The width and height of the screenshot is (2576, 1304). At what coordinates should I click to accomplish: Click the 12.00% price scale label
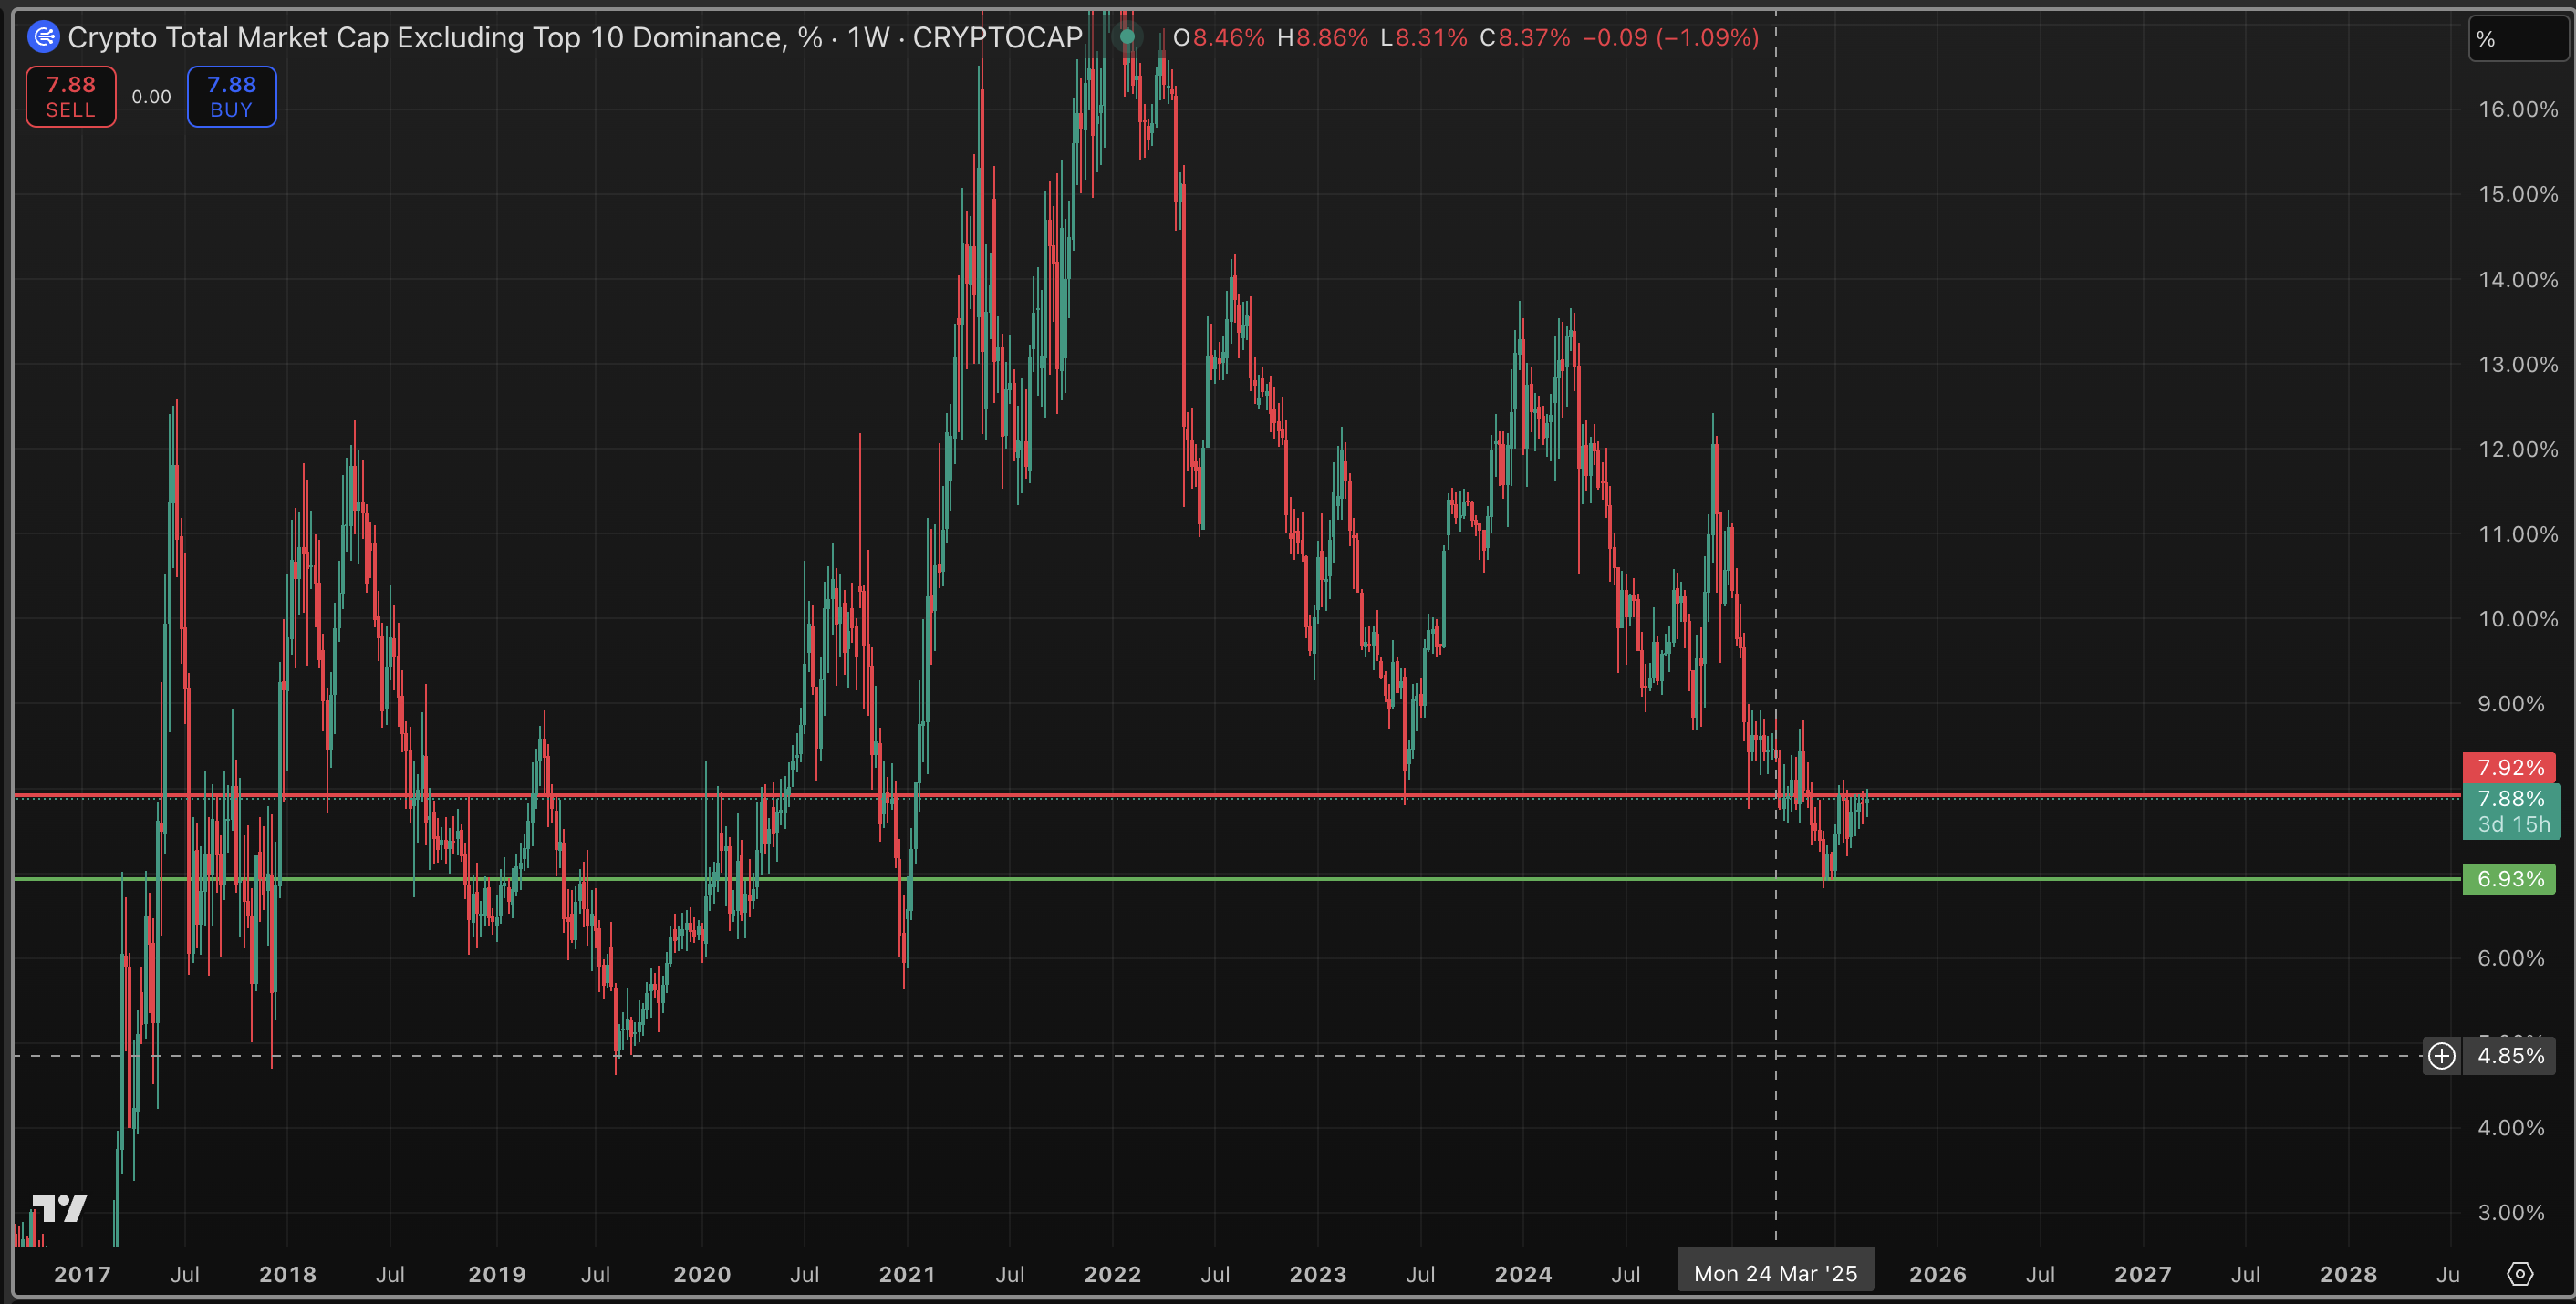[x=2518, y=449]
